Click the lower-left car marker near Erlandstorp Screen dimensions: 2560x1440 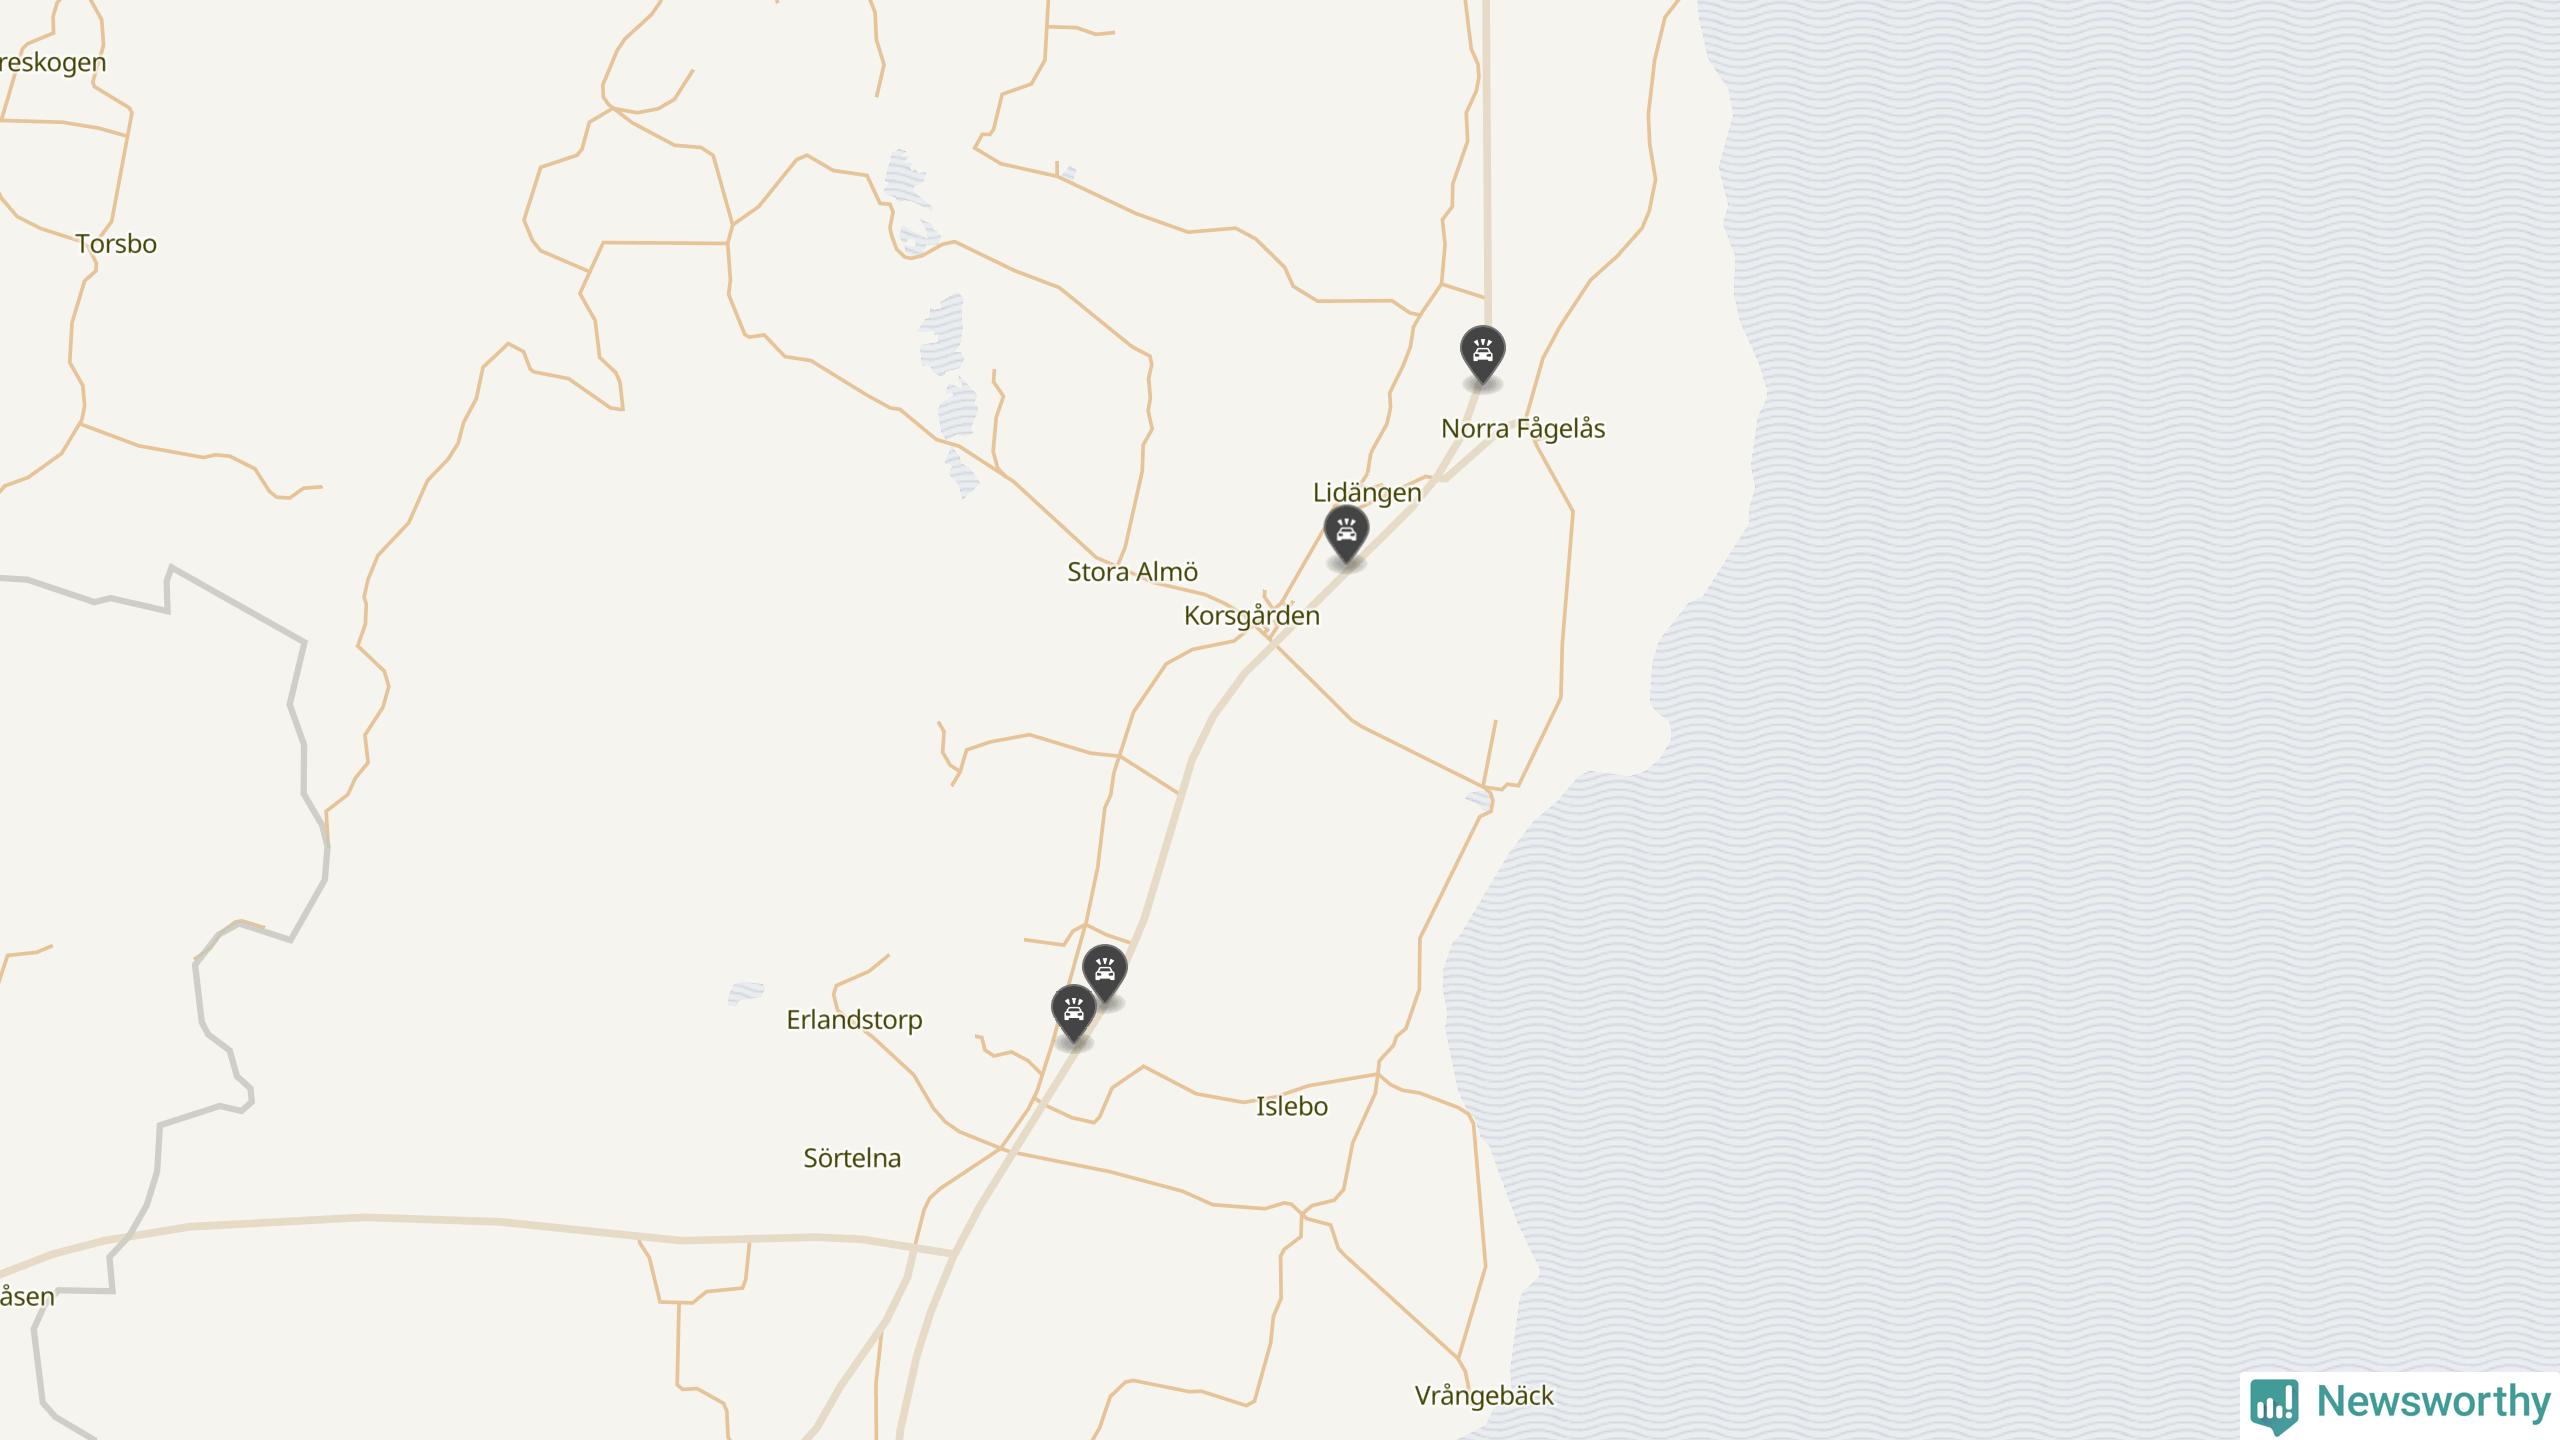(1074, 1015)
